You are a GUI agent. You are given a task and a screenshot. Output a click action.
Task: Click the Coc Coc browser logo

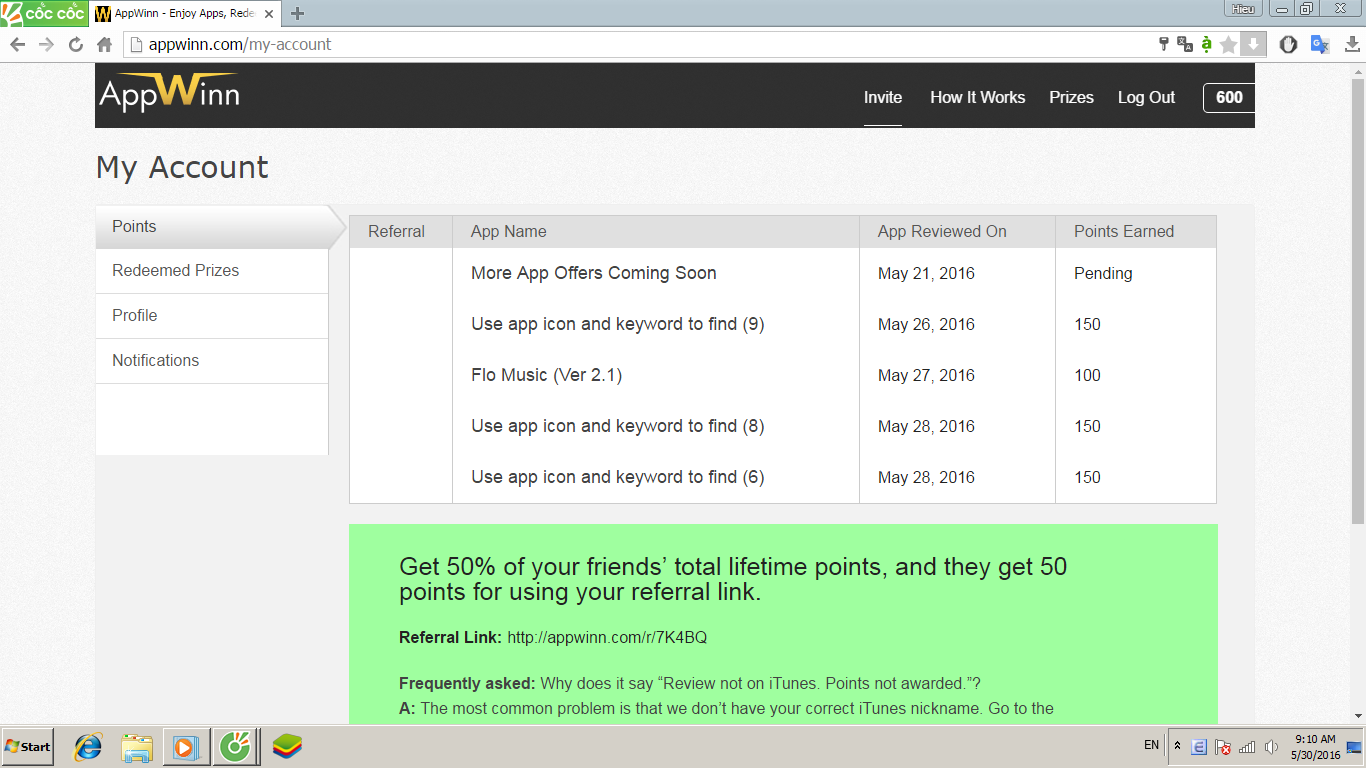[x=44, y=13]
